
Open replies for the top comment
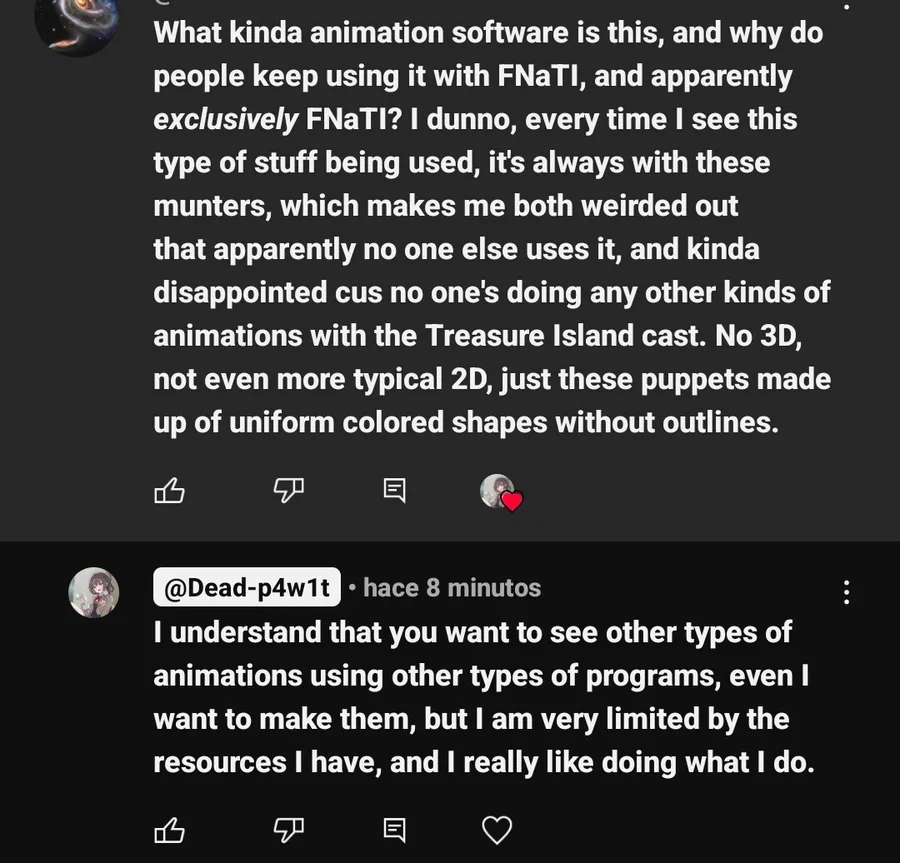395,490
